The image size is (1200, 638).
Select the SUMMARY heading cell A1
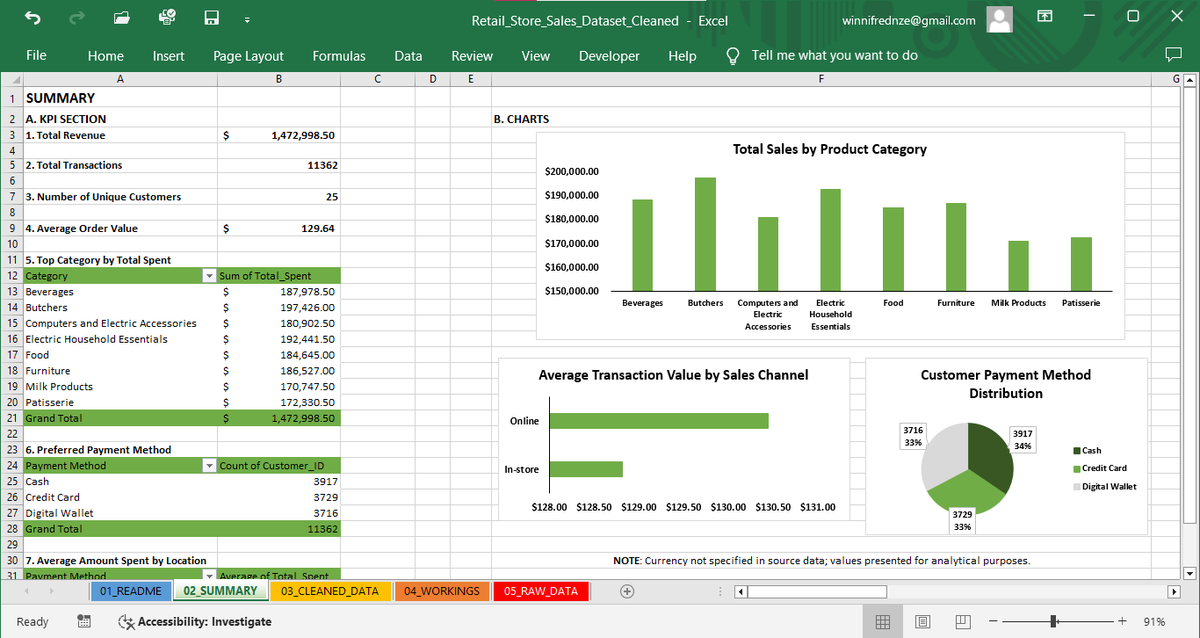tap(119, 98)
